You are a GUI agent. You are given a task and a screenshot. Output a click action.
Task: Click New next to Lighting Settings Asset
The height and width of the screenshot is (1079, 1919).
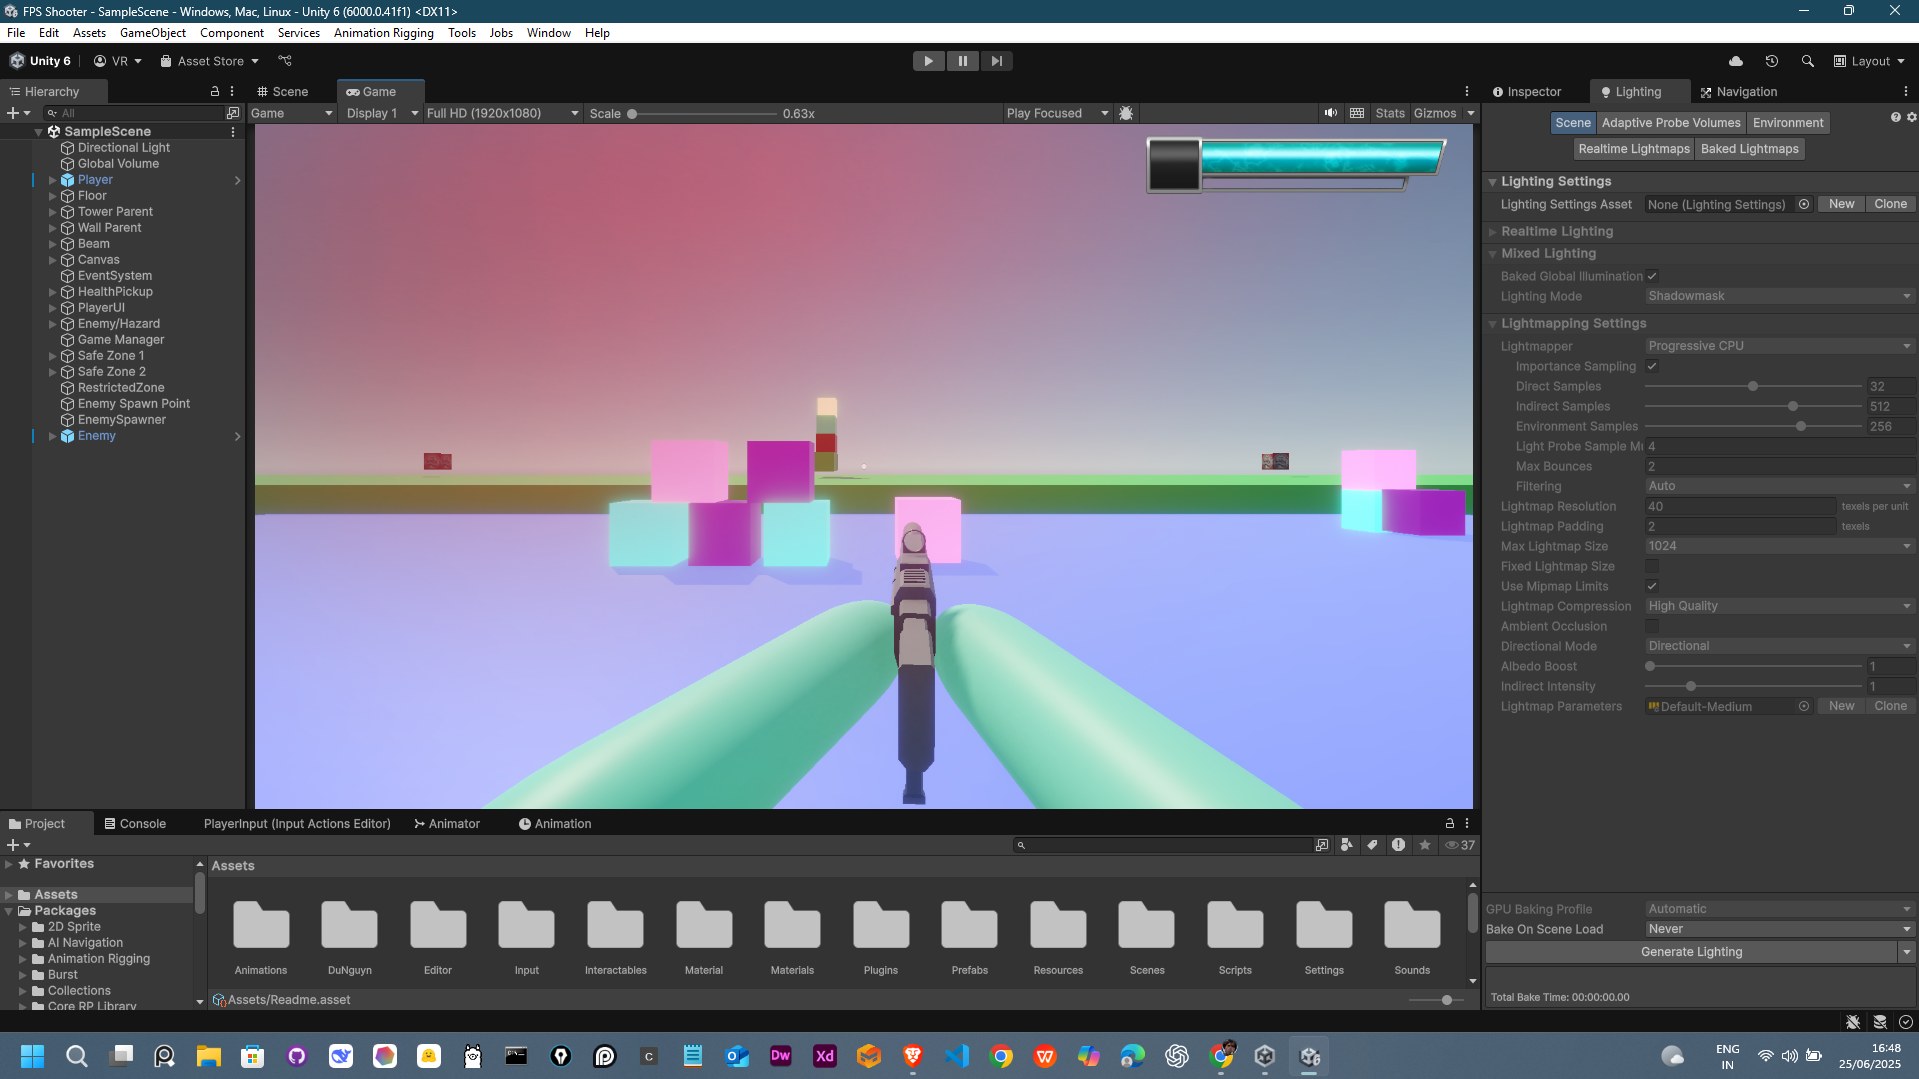coord(1841,204)
